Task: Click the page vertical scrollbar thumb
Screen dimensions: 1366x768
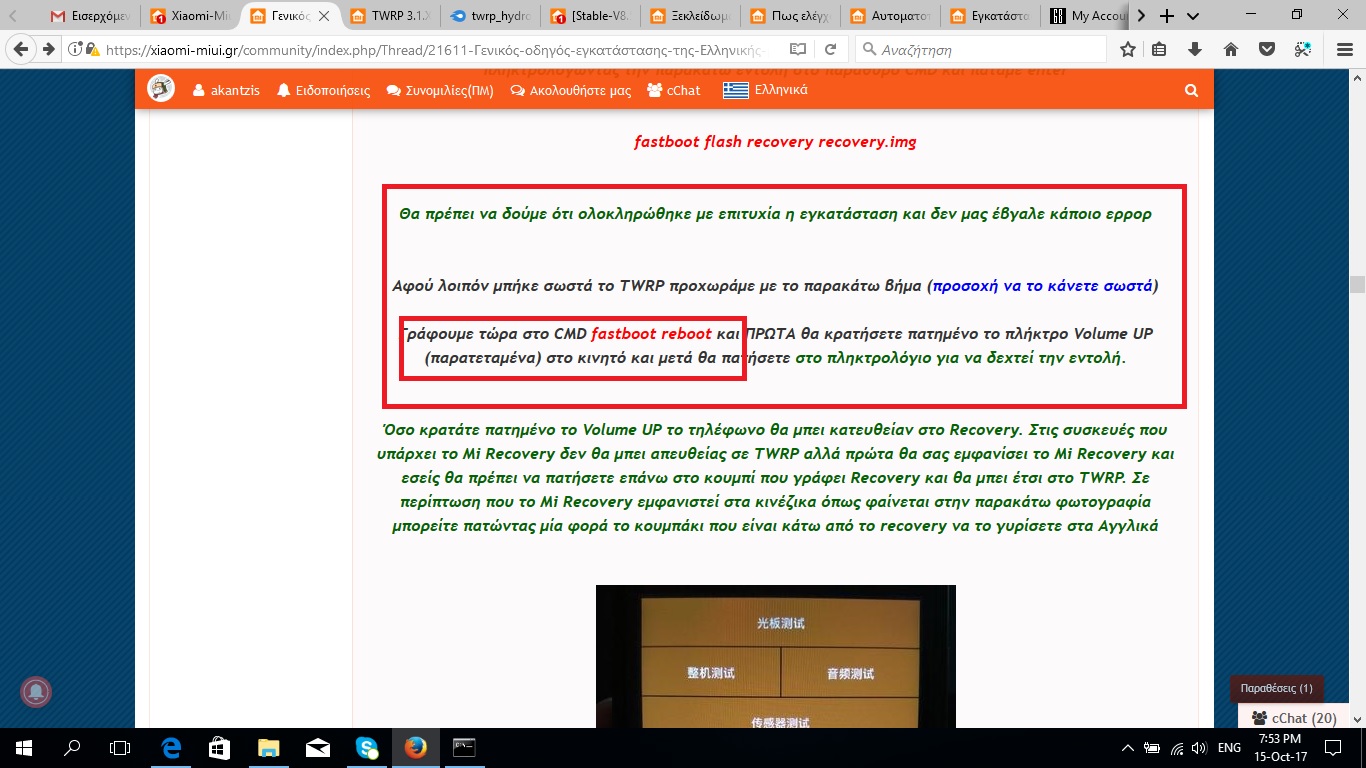Action: [x=1357, y=283]
